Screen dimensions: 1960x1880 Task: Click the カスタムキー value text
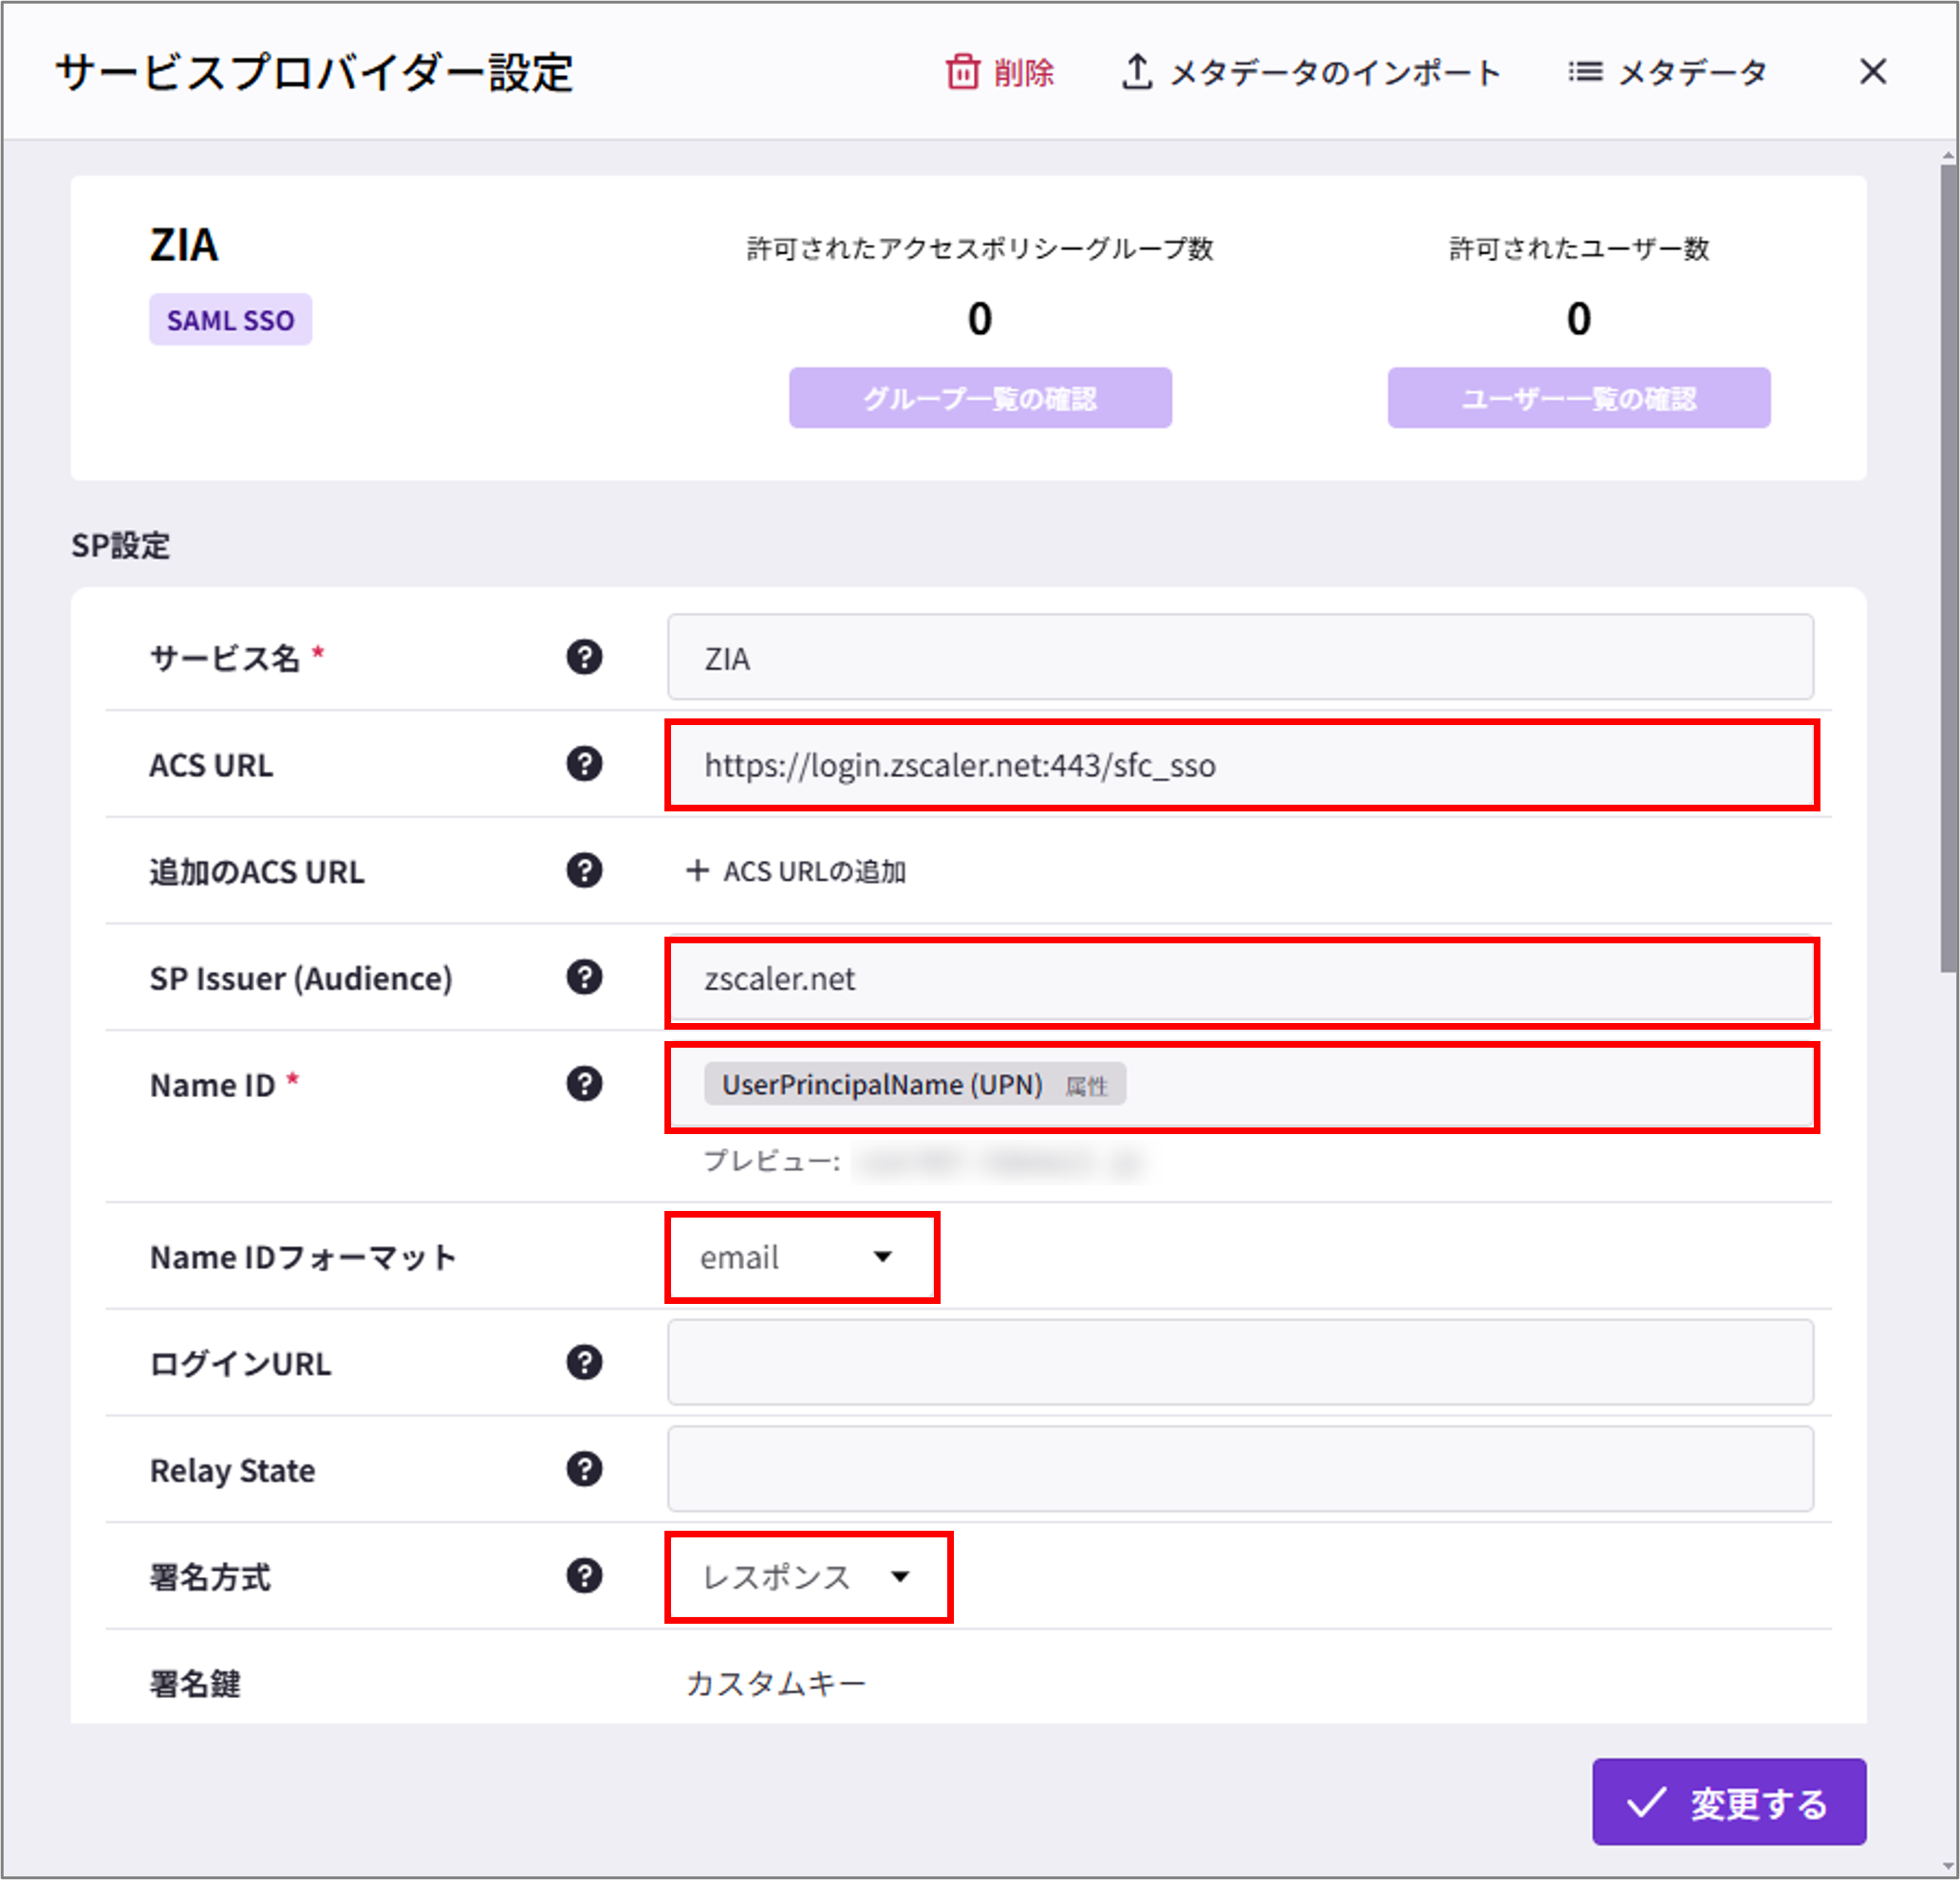coord(776,1683)
